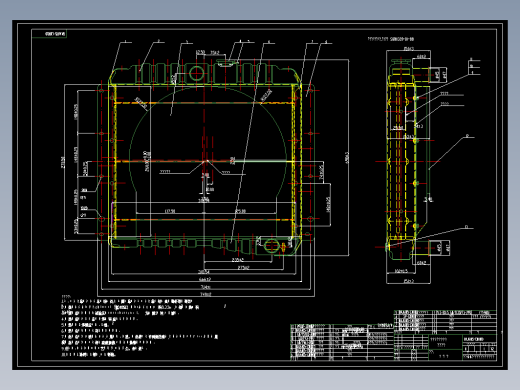Click the lower tank outlet circle
Screen dimensions: 520x390
pos(272,246)
